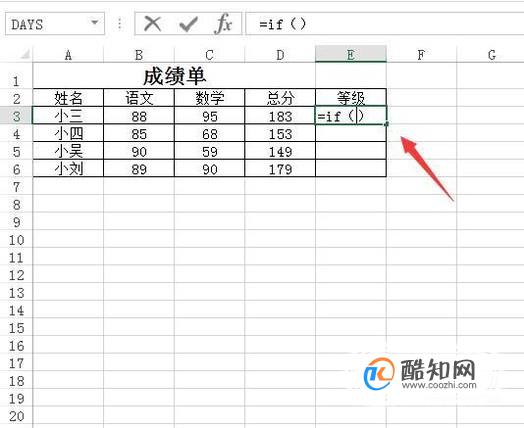Open the Insert Function fx dialog

pos(224,24)
